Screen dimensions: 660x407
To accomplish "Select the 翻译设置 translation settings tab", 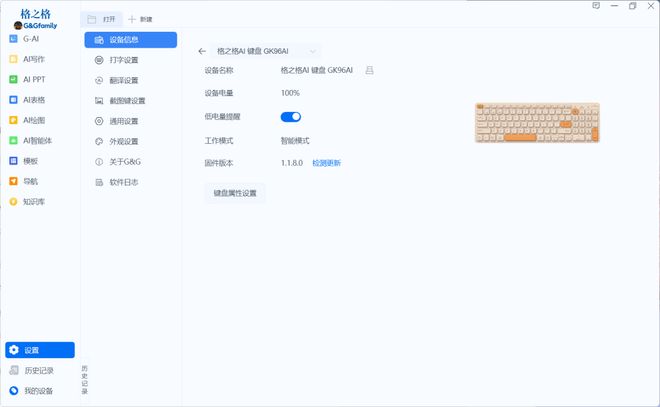I will (123, 80).
